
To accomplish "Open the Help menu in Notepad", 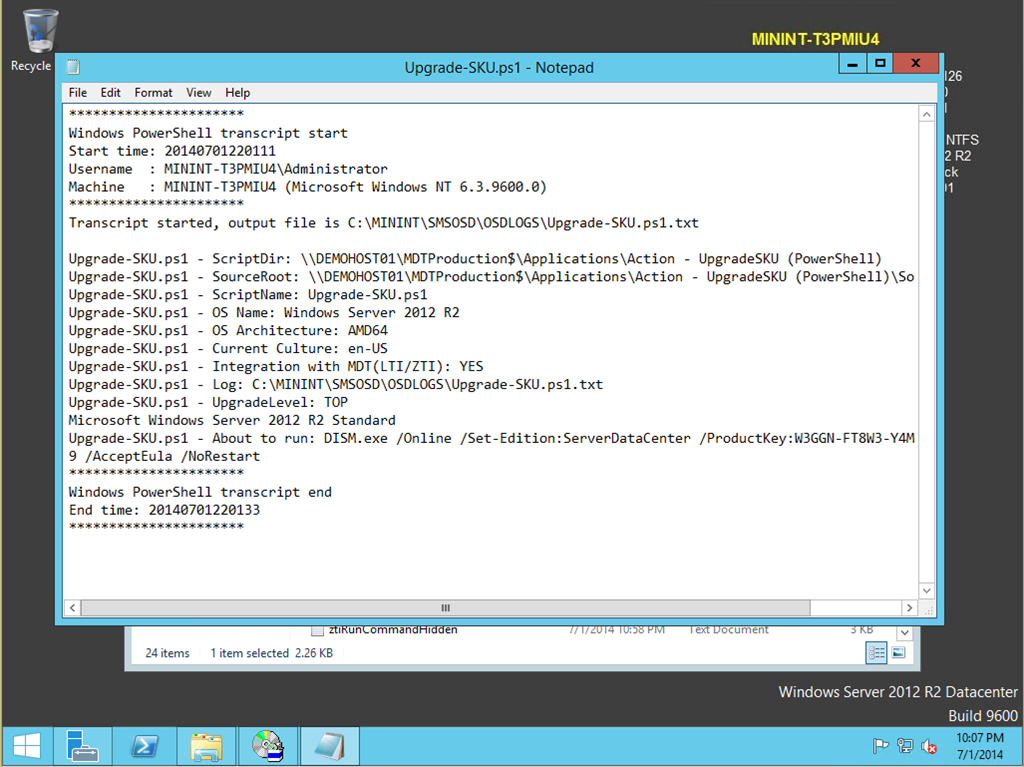I will click(237, 92).
